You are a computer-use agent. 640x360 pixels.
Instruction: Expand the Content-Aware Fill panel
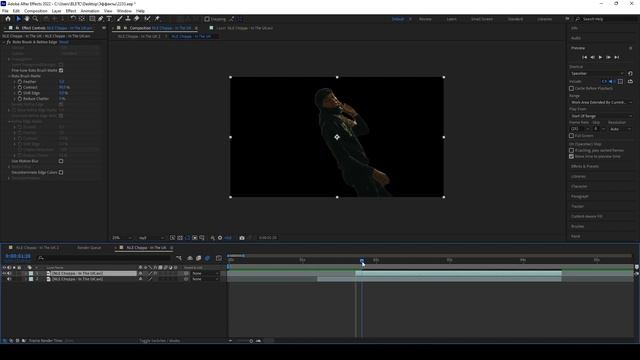click(x=587, y=216)
